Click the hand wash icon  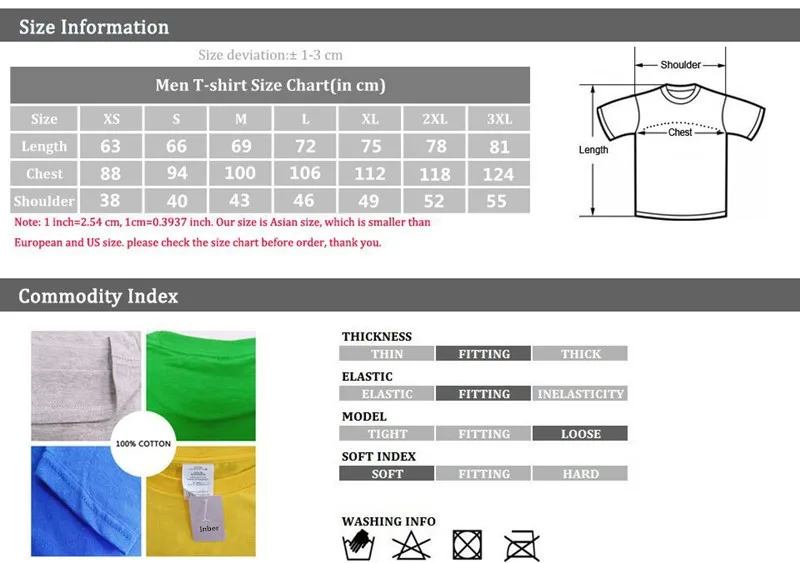(x=358, y=545)
